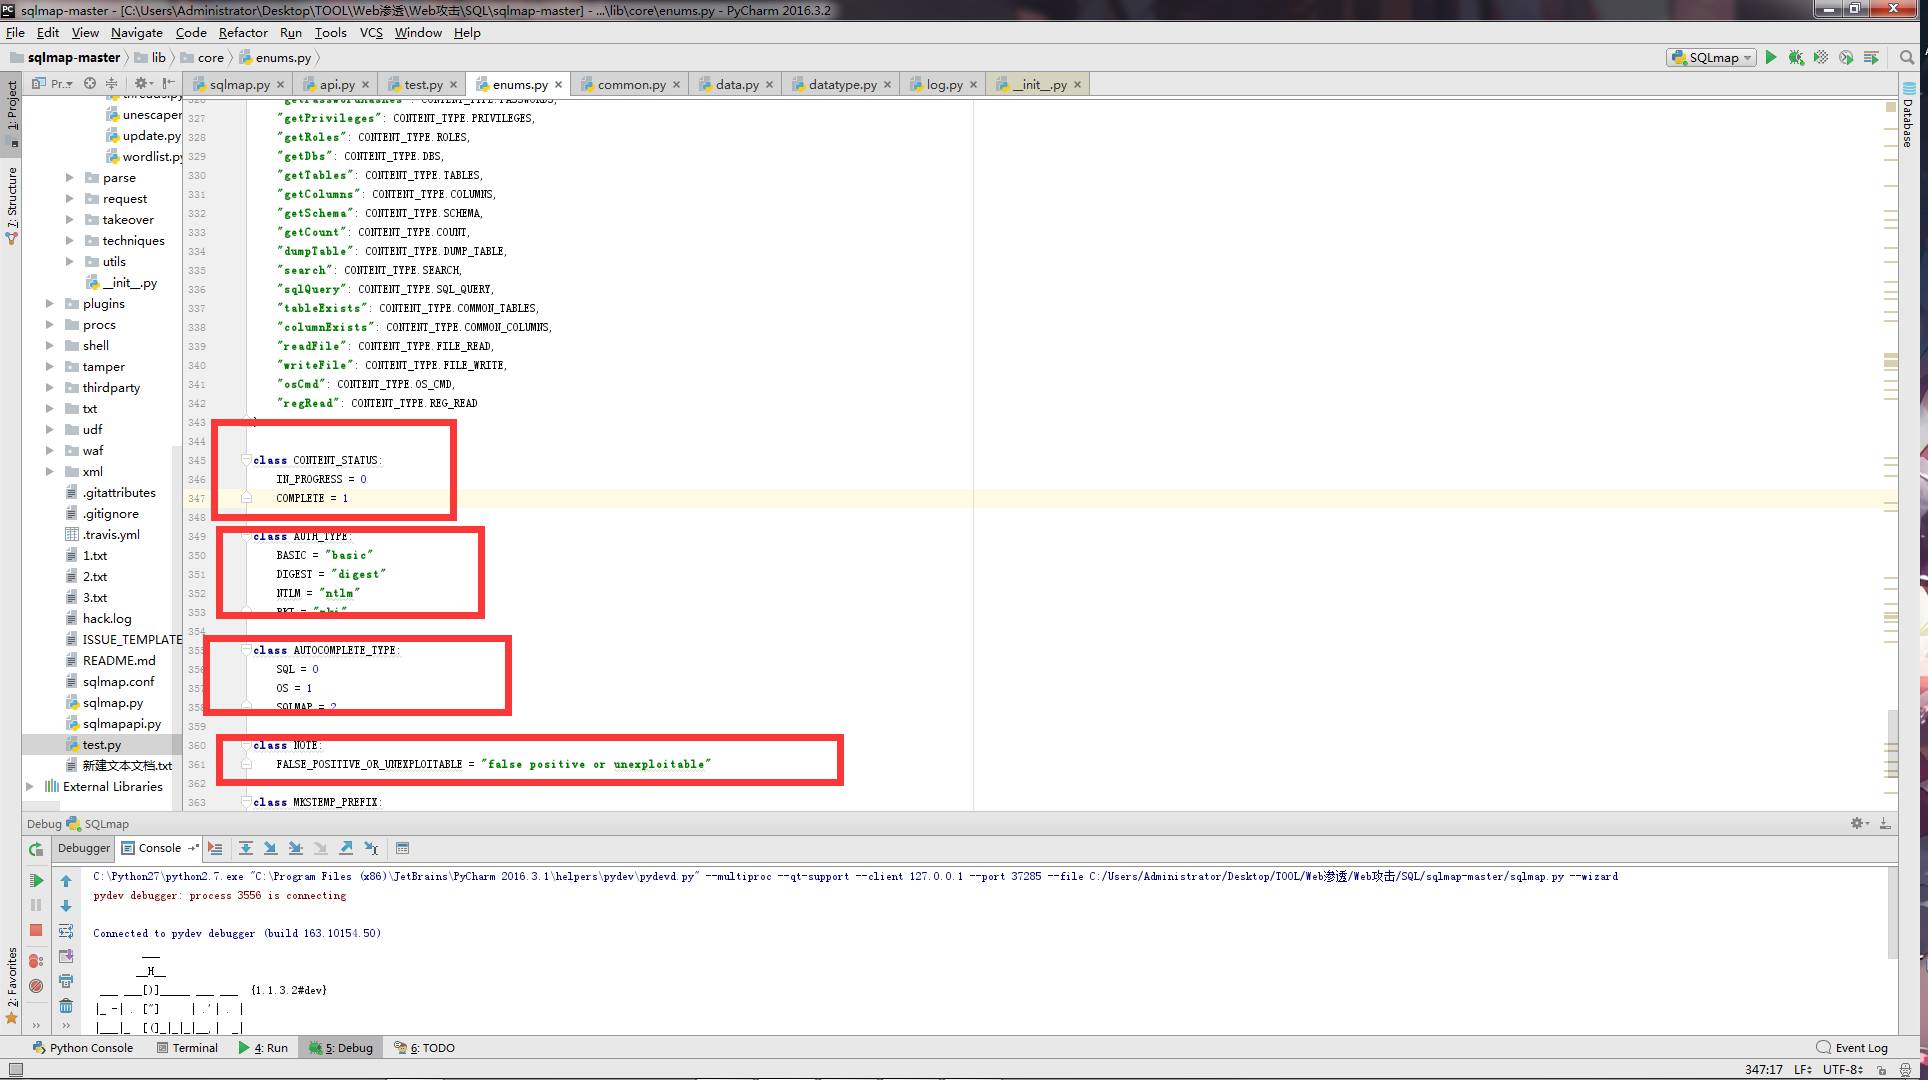The height and width of the screenshot is (1080, 1928).
Task: Open the Event Log panel
Action: click(1852, 1048)
